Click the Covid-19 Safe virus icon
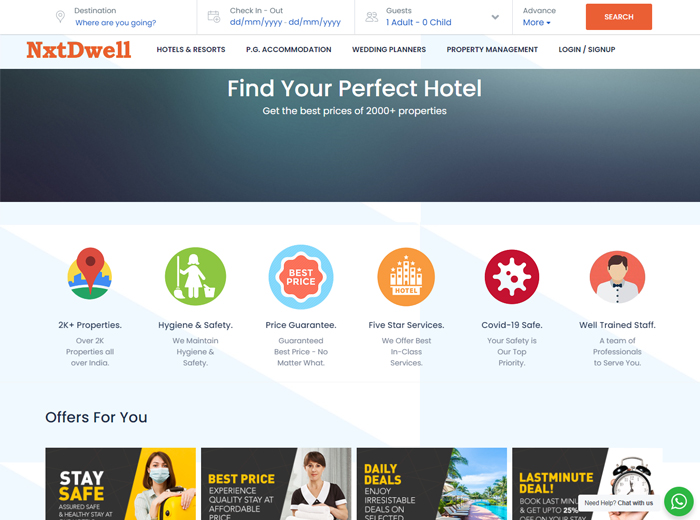This screenshot has height=520, width=700. coord(512,277)
